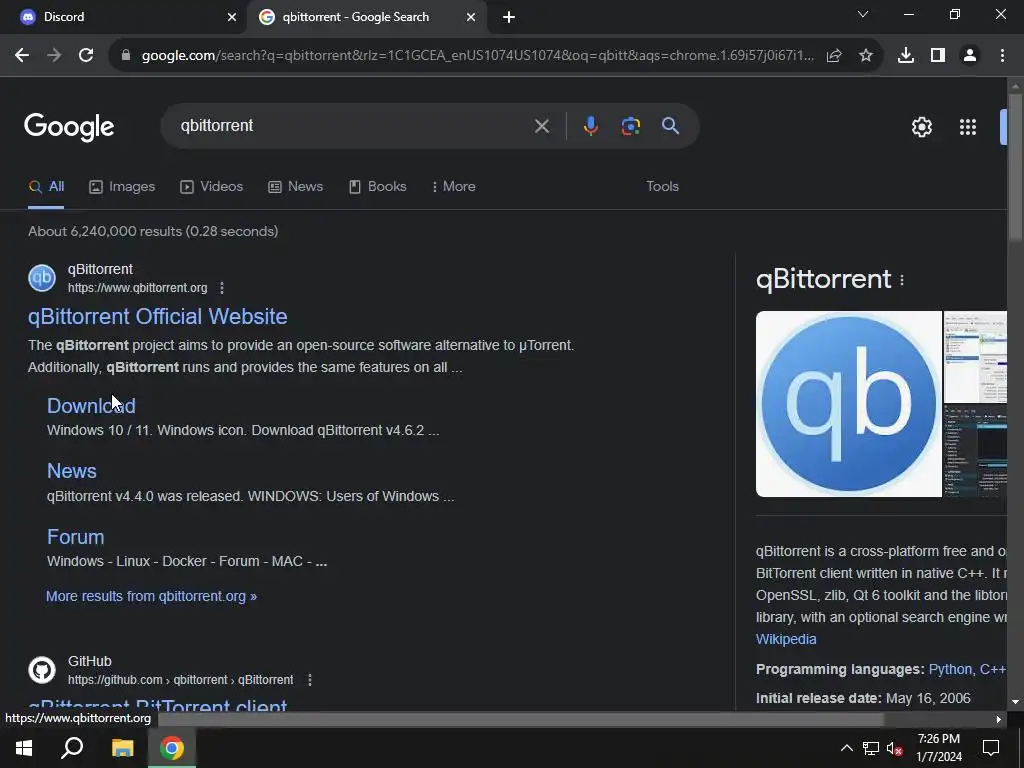1024x768 pixels.
Task: Clear the search box with the X
Action: (x=541, y=126)
